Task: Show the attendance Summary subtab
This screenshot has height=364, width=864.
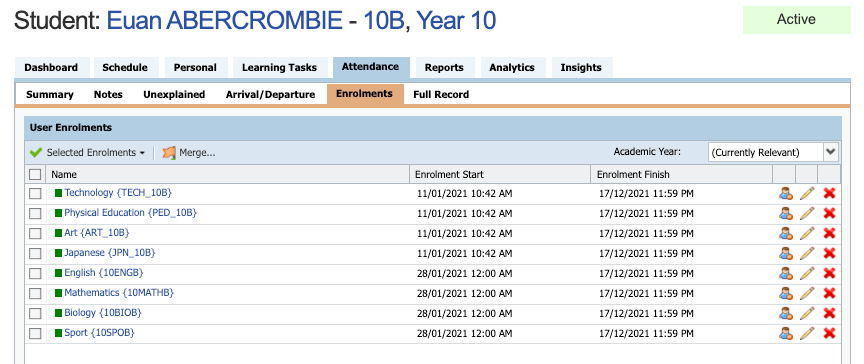Action: (x=50, y=94)
